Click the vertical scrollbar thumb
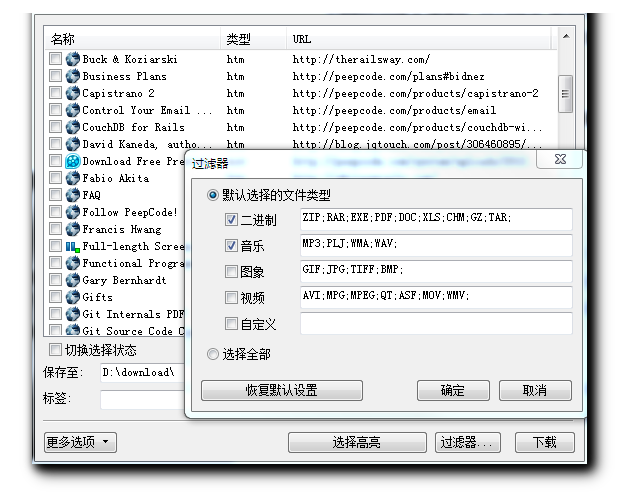This screenshot has width=621, height=498. [x=565, y=94]
